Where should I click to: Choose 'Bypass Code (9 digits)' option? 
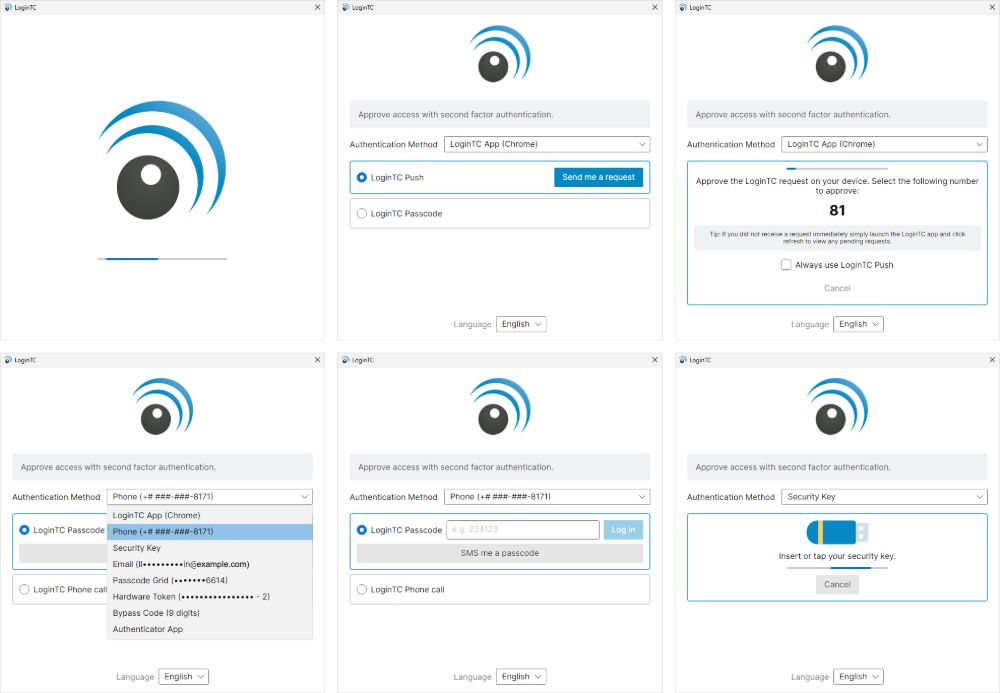(209, 613)
